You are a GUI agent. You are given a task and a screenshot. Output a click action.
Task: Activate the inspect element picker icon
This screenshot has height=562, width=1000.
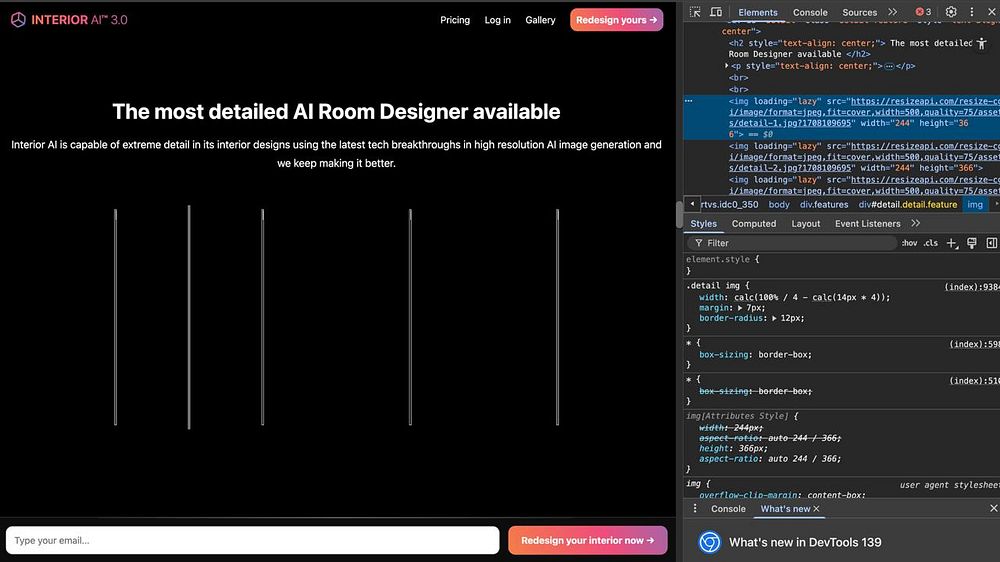(x=696, y=12)
